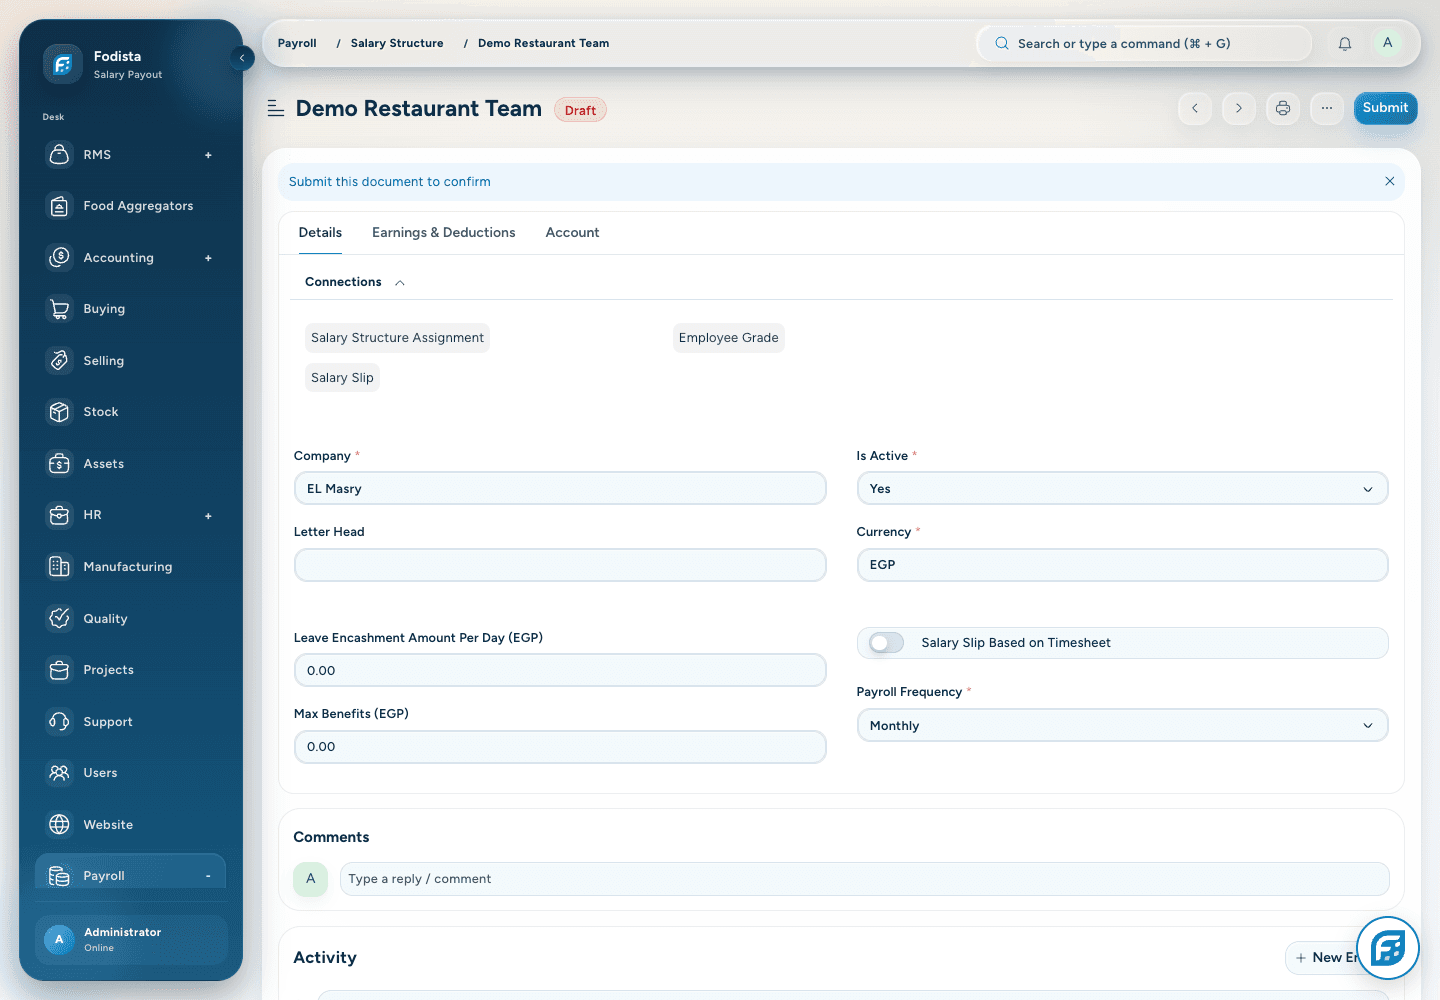Open the HR briefcase icon
The image size is (1440, 1000).
[60, 515]
